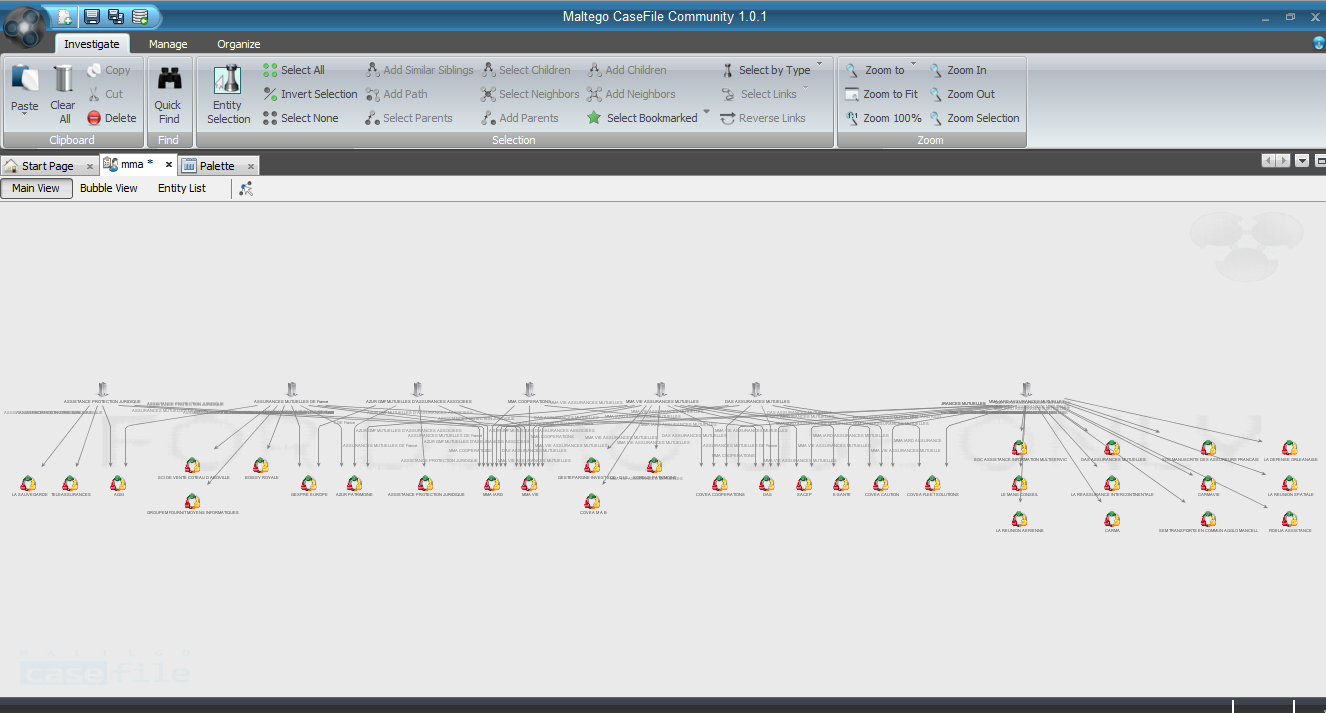Click Zoom Selection
The height and width of the screenshot is (713, 1326).
pyautogui.click(x=973, y=118)
